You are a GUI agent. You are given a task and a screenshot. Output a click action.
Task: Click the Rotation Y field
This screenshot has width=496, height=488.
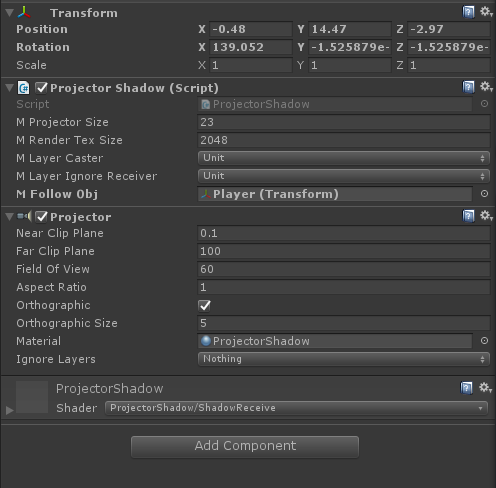350,47
